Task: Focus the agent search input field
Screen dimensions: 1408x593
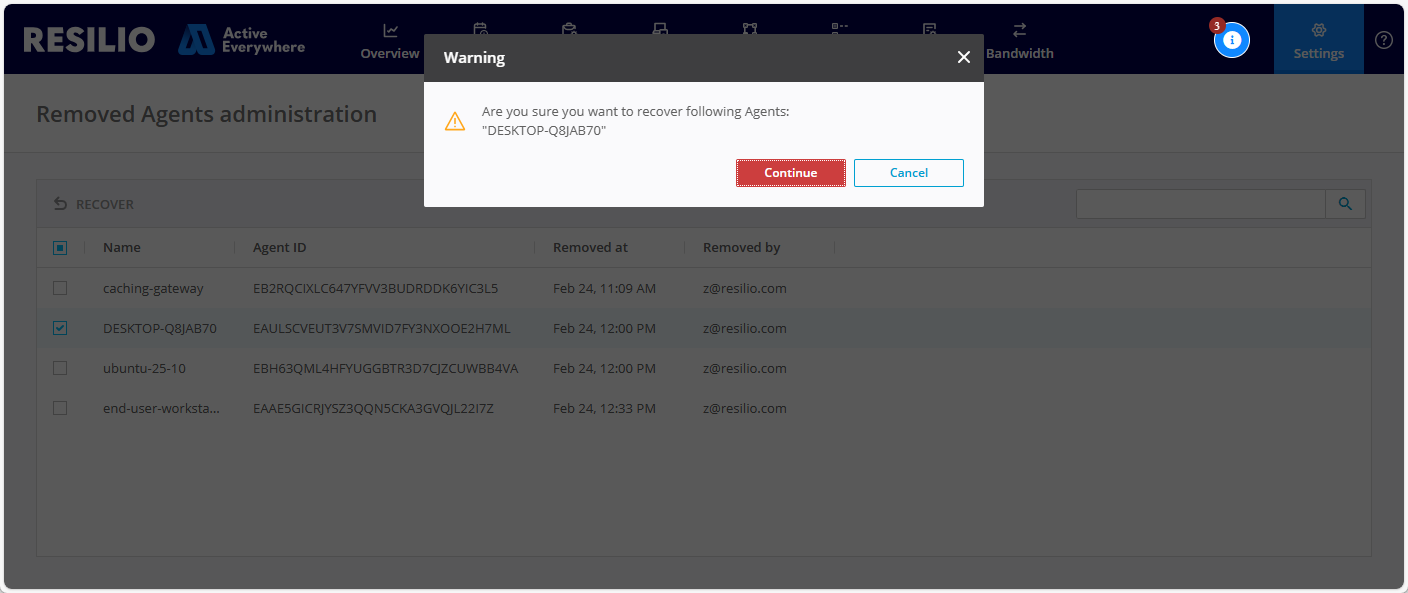Action: coord(1200,204)
